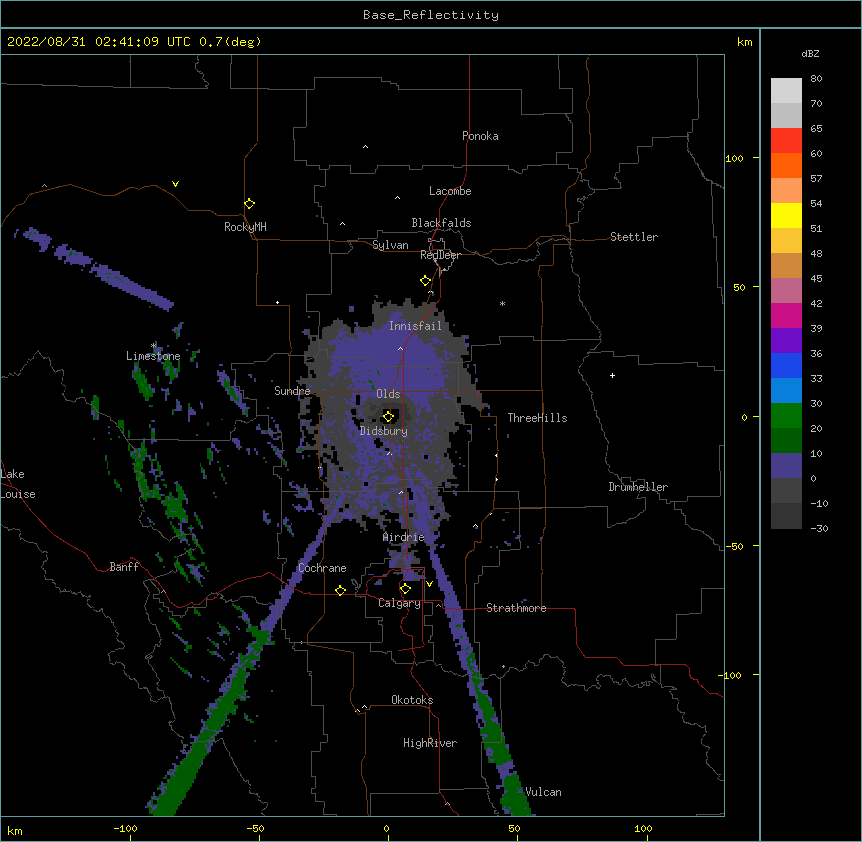Image resolution: width=862 pixels, height=842 pixels.
Task: Click the RedDeer city label
Action: (x=440, y=255)
